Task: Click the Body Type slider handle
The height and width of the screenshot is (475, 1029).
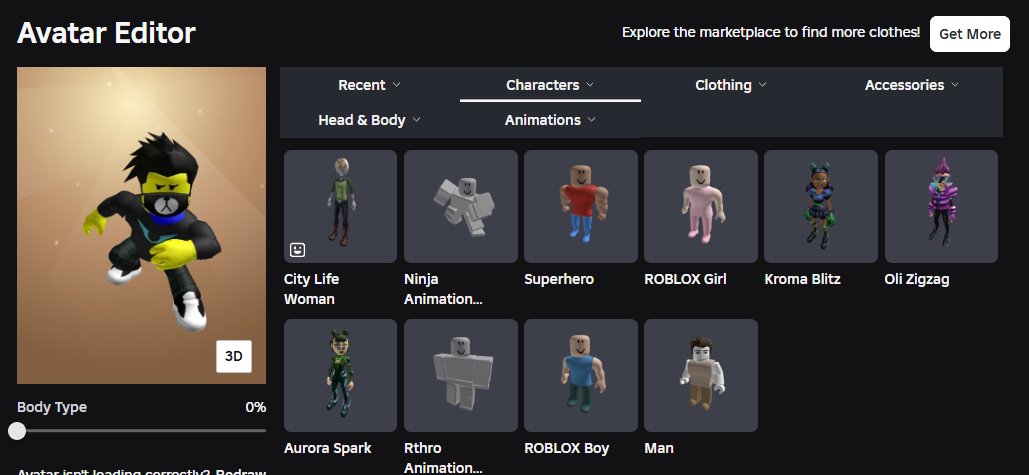Action: (17, 431)
